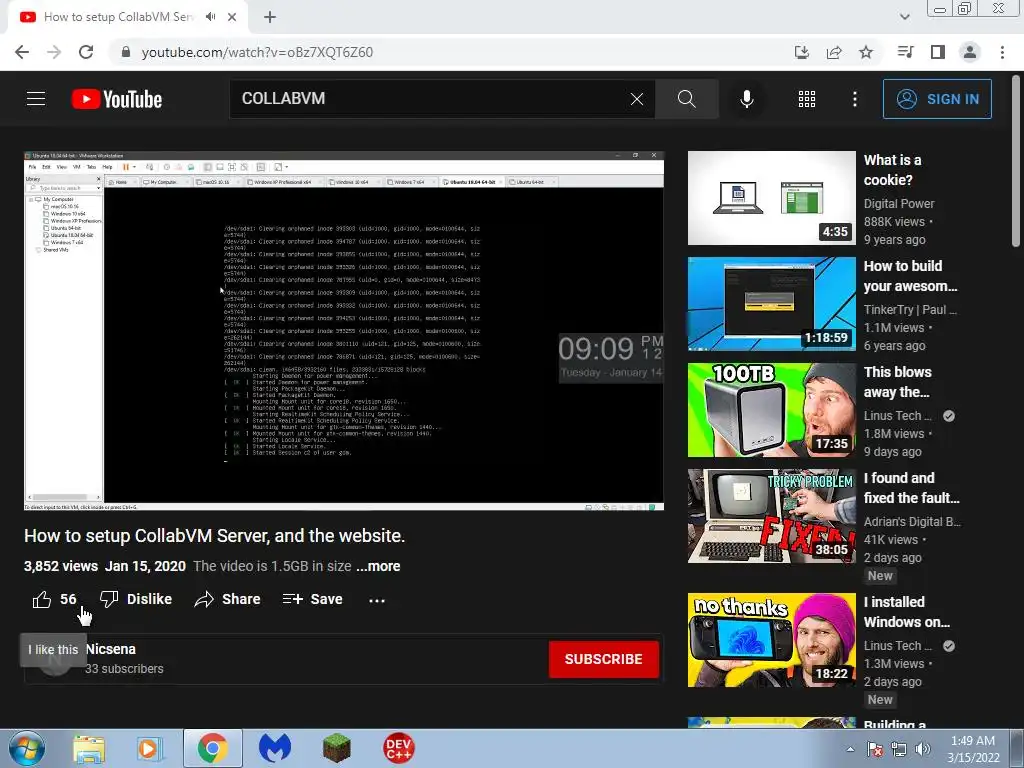The image size is (1024, 768).
Task: Open 'I installed Windows on...' thumbnail
Action: [x=771, y=640]
